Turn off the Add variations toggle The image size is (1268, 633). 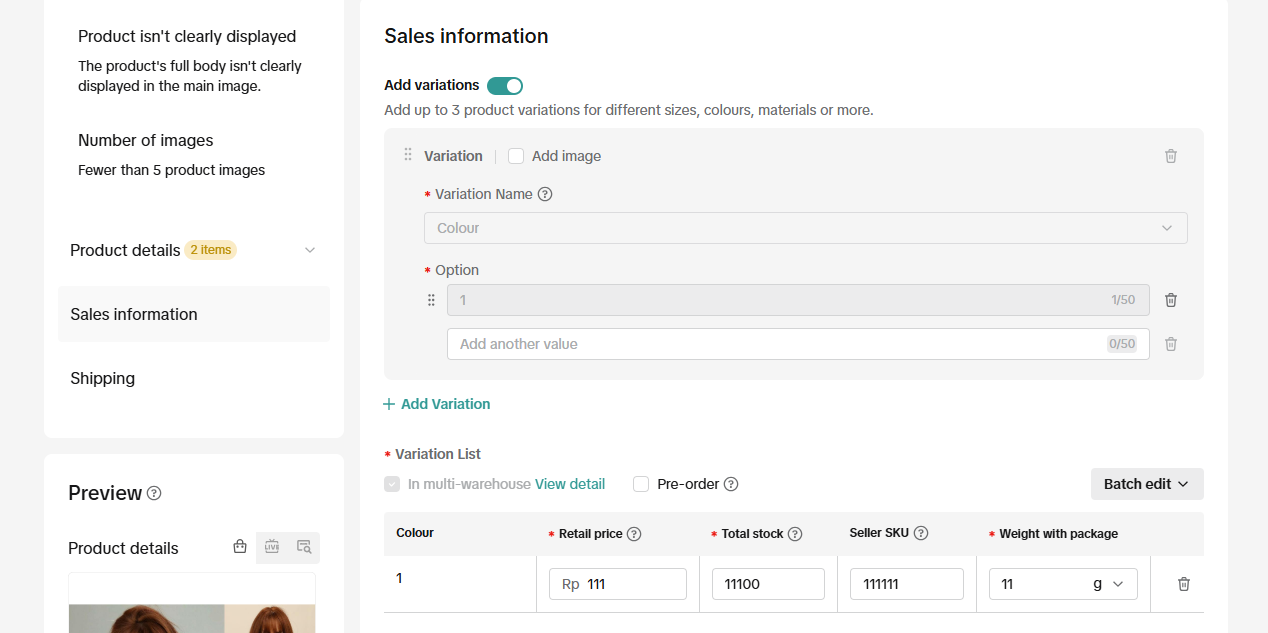505,86
